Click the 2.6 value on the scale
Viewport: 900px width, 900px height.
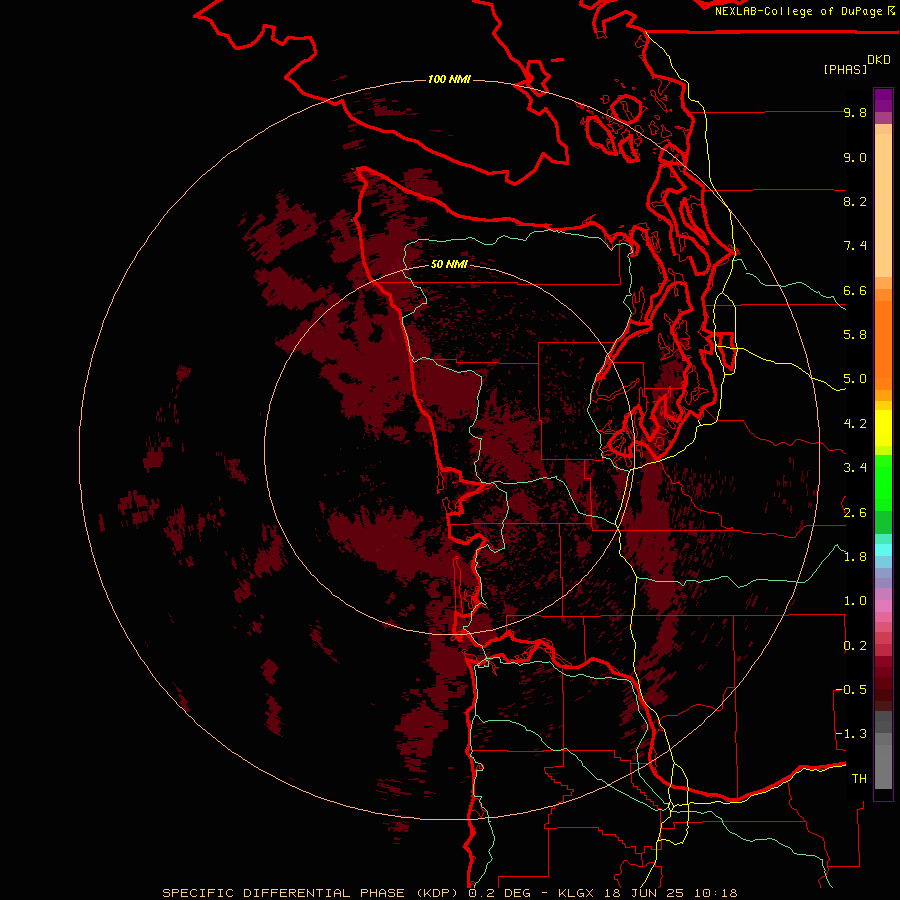click(855, 513)
